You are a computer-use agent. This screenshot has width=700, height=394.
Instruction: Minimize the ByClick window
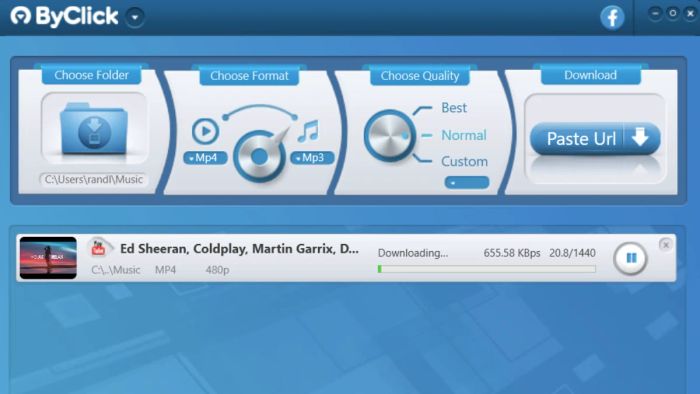pyautogui.click(x=655, y=13)
